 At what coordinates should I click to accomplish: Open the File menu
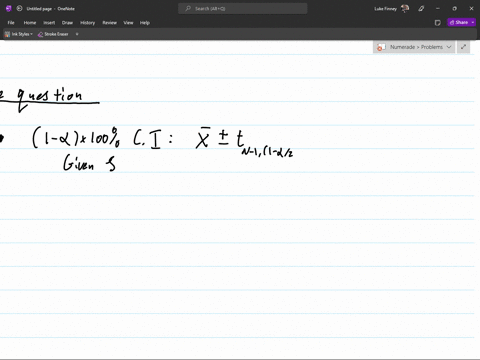click(11, 23)
